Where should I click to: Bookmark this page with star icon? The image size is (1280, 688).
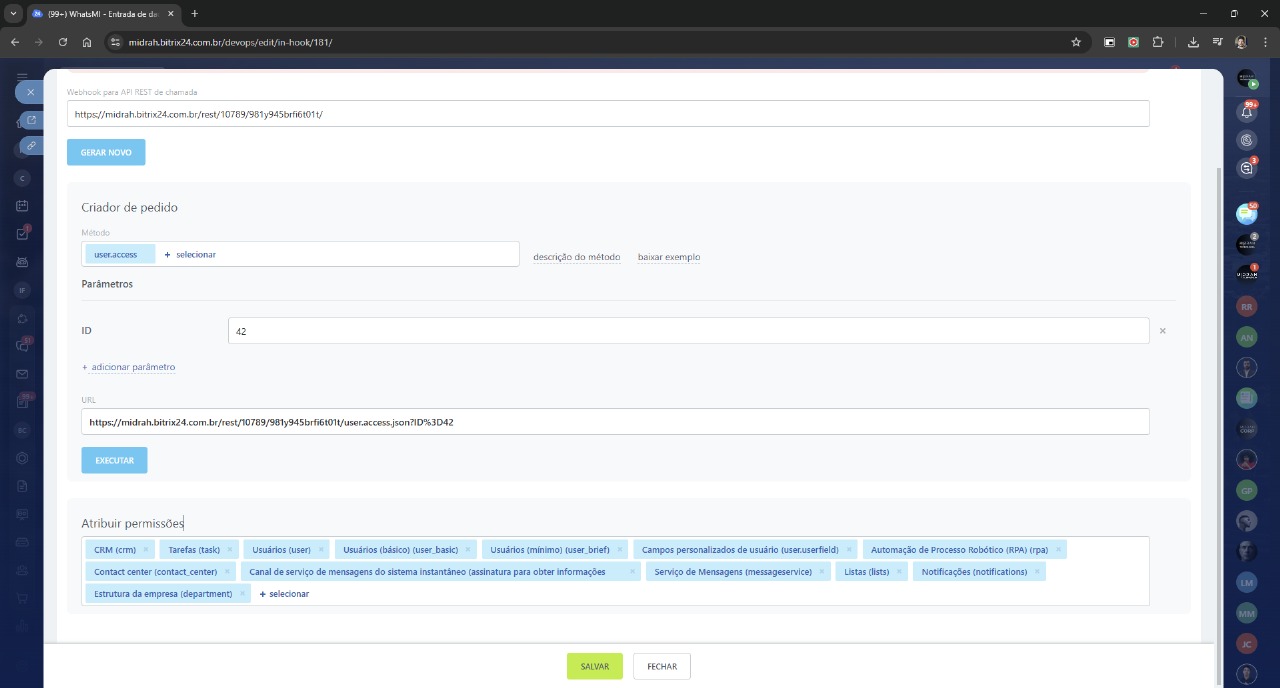pyautogui.click(x=1076, y=42)
